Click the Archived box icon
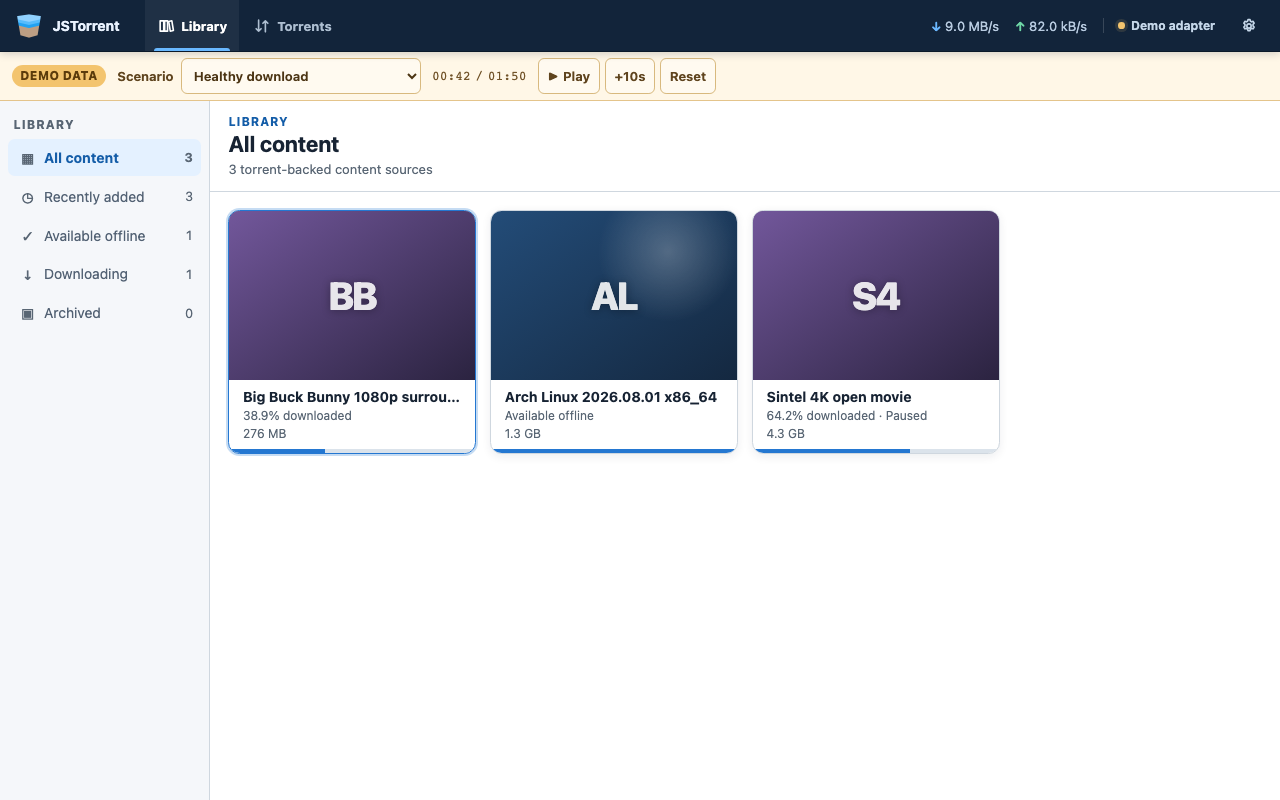Viewport: 1280px width, 800px height. (x=27, y=313)
